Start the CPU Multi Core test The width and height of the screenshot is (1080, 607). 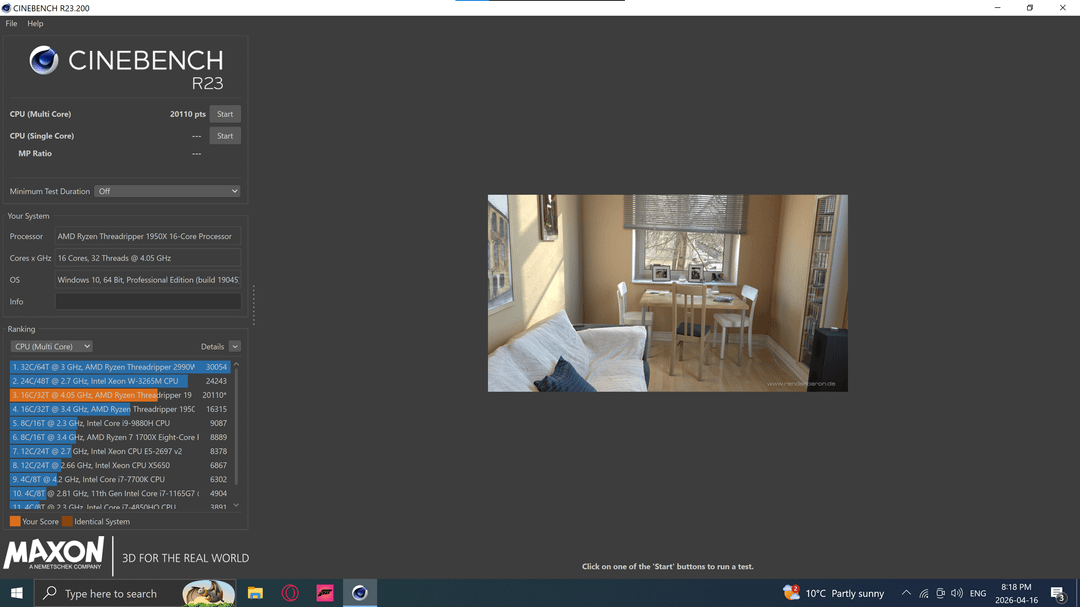pyautogui.click(x=225, y=114)
